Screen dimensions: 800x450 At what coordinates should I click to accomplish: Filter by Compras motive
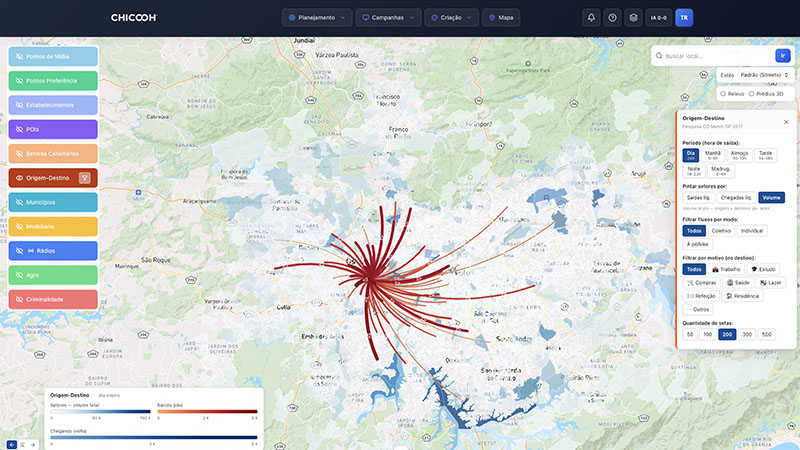tap(702, 283)
